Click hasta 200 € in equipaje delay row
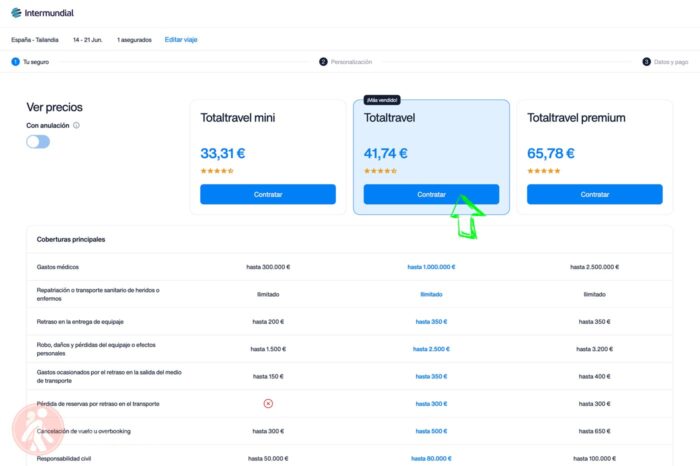The width and height of the screenshot is (700, 466). click(x=268, y=322)
